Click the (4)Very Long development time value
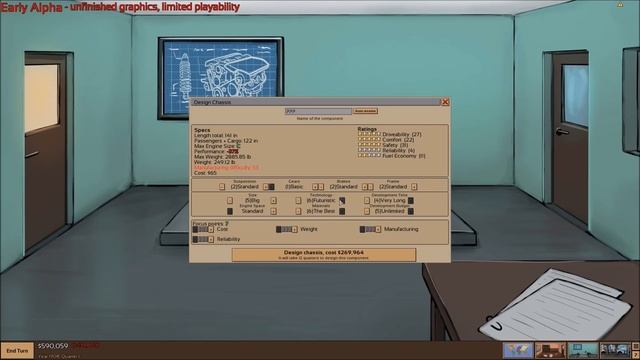Screen dimensions: 640x360 [x=389, y=201]
